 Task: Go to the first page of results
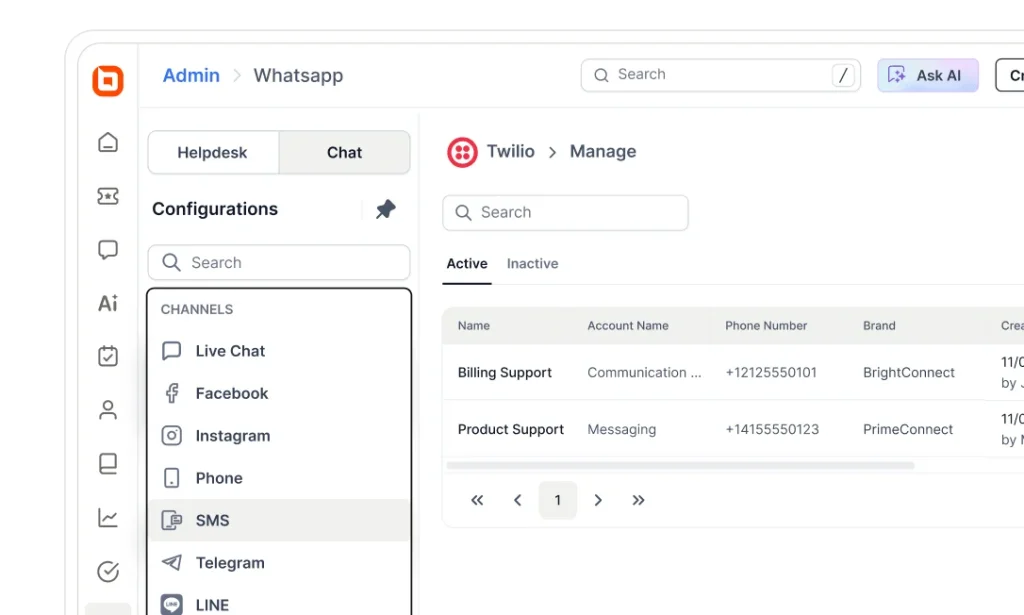click(477, 500)
